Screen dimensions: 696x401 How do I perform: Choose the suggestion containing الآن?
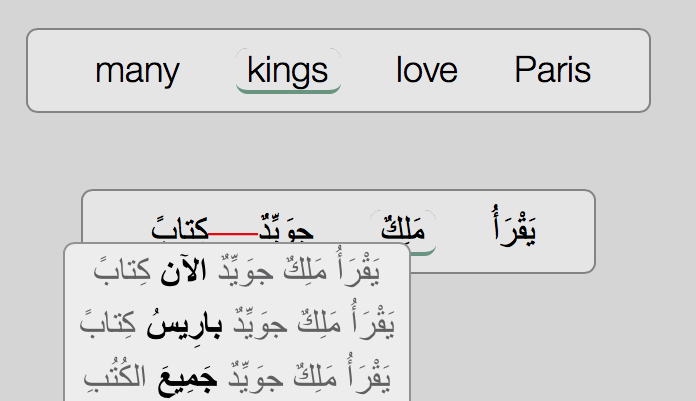[x=237, y=270]
